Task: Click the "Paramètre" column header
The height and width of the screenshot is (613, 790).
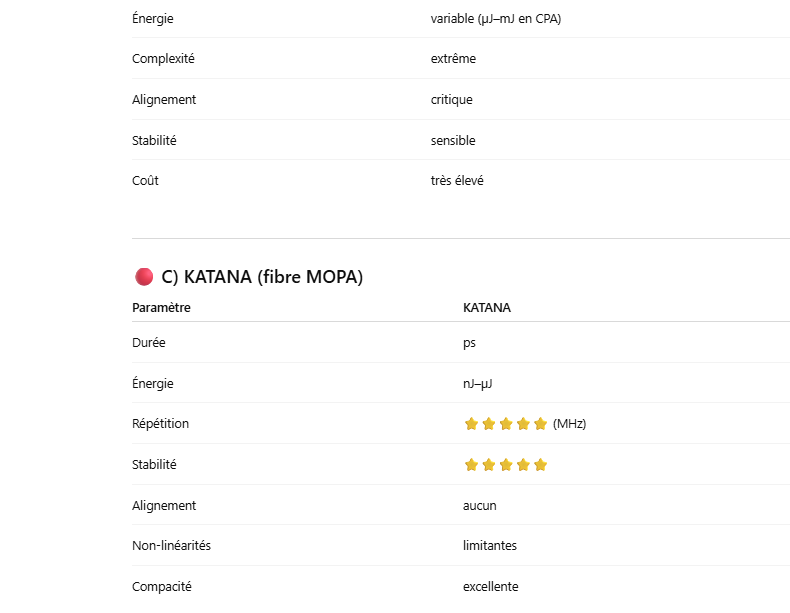Action: 161,308
